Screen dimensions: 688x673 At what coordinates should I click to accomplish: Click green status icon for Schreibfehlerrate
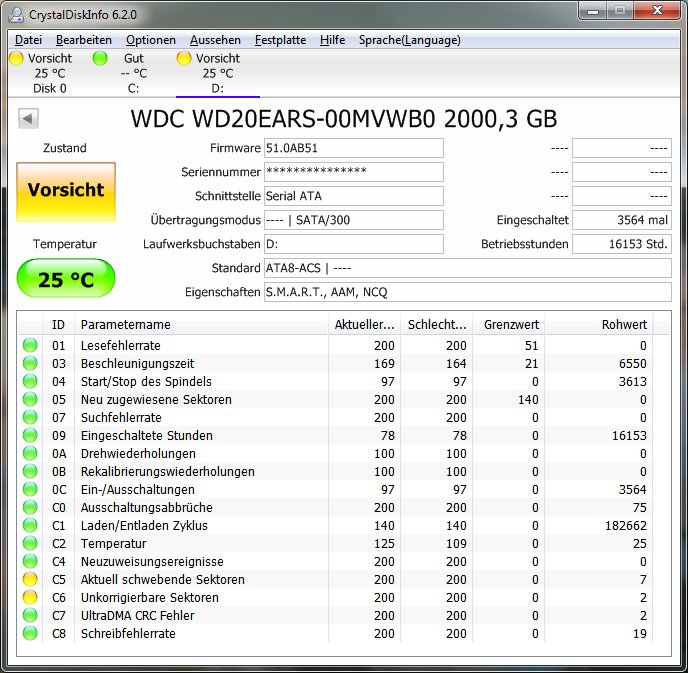(x=30, y=633)
